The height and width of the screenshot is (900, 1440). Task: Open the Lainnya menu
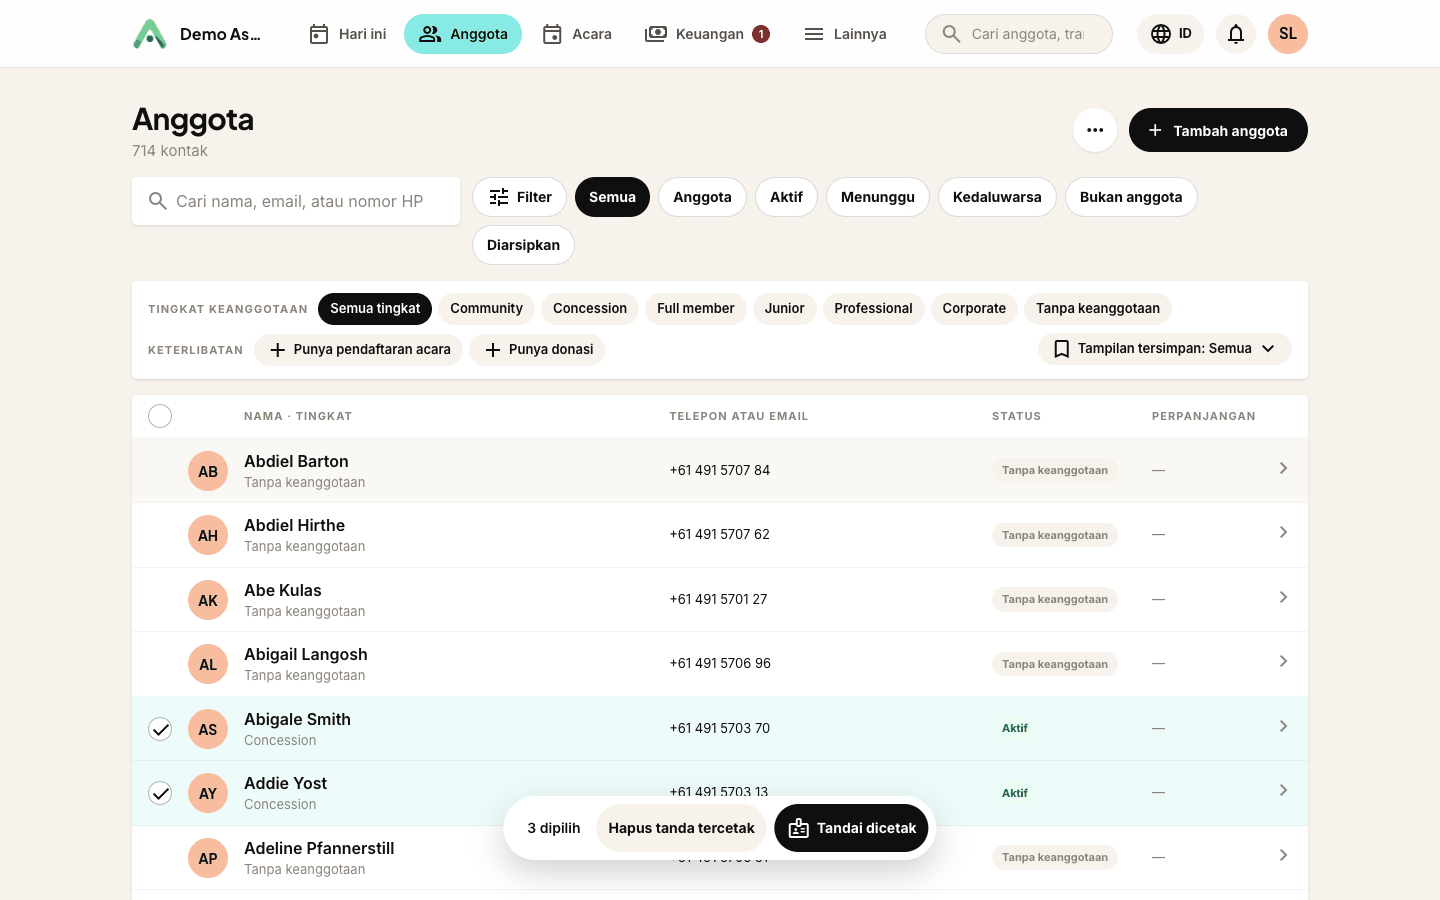point(845,34)
